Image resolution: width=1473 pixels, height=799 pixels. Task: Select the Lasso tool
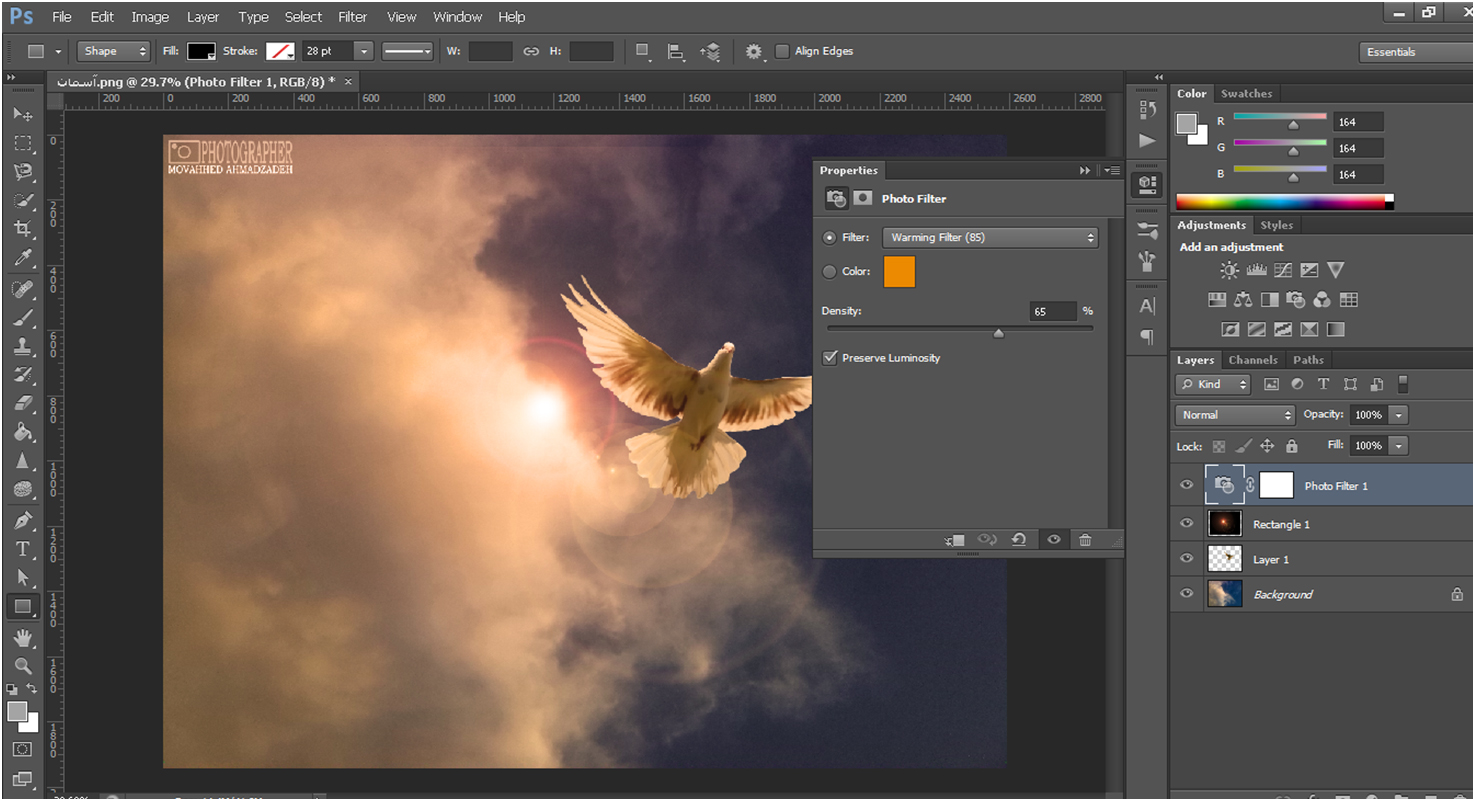point(22,172)
